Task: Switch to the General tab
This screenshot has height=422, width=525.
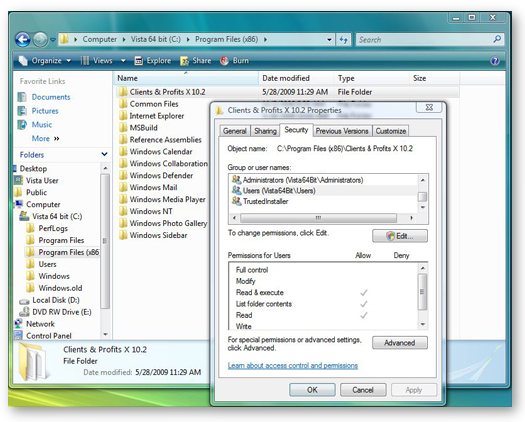Action: click(x=235, y=131)
